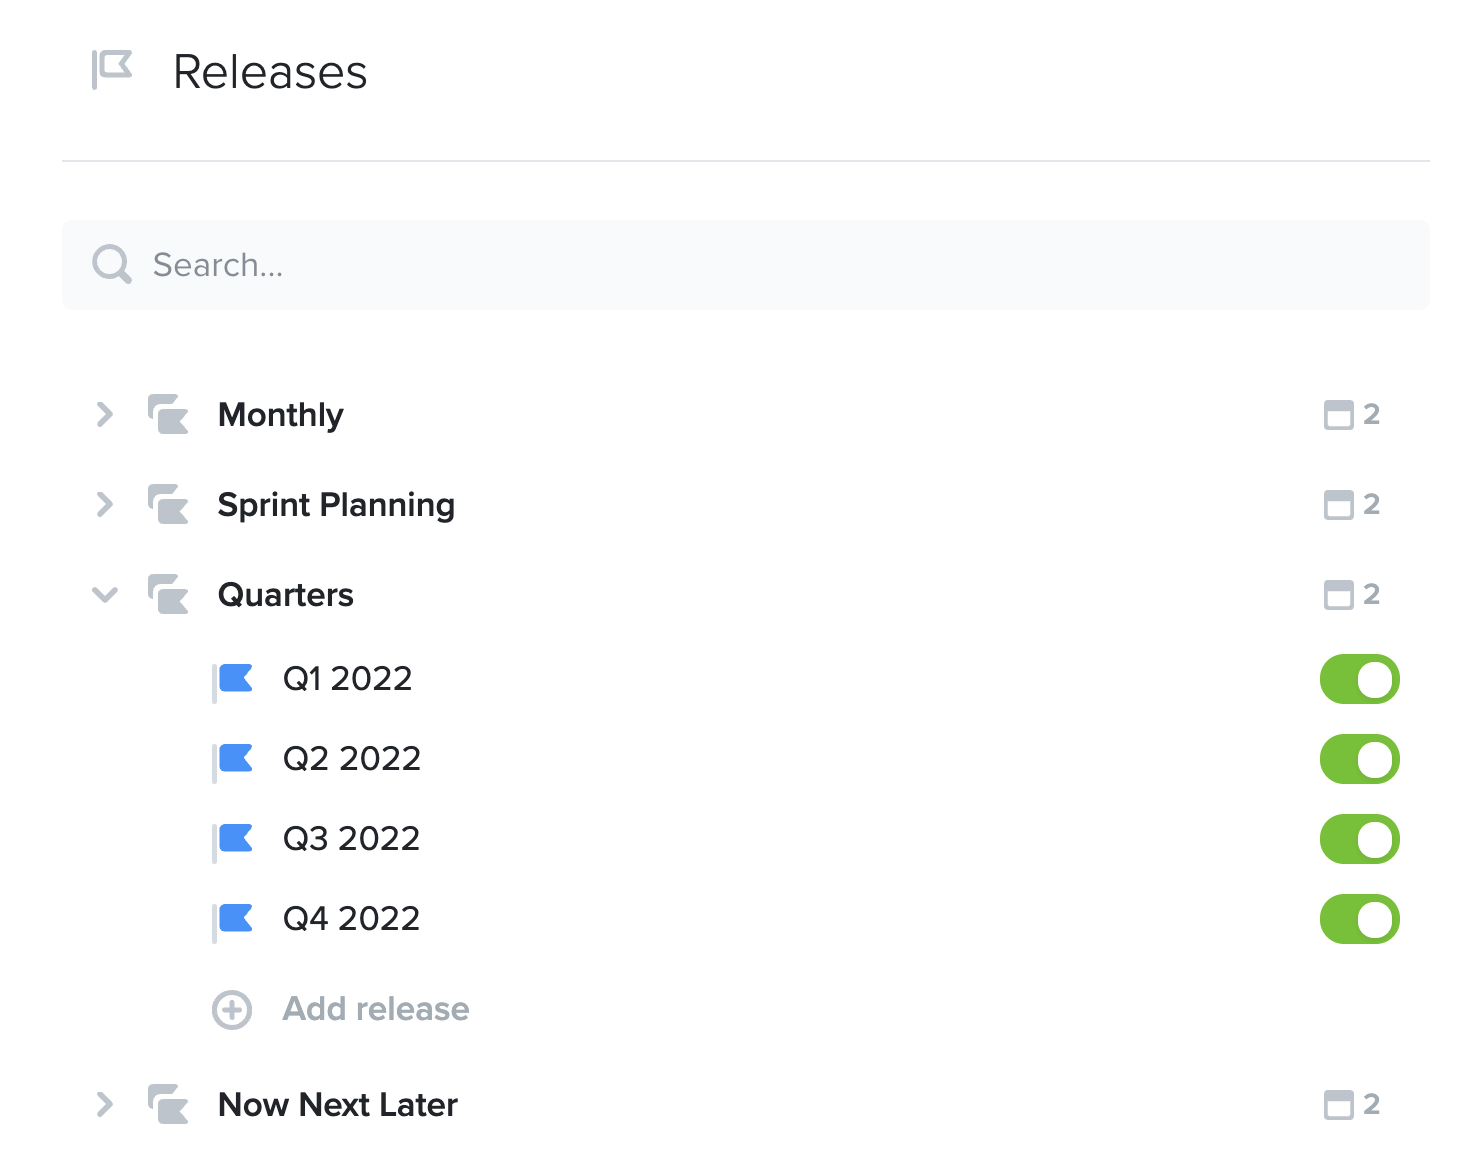Expand the Monthly group chevron

[105, 414]
